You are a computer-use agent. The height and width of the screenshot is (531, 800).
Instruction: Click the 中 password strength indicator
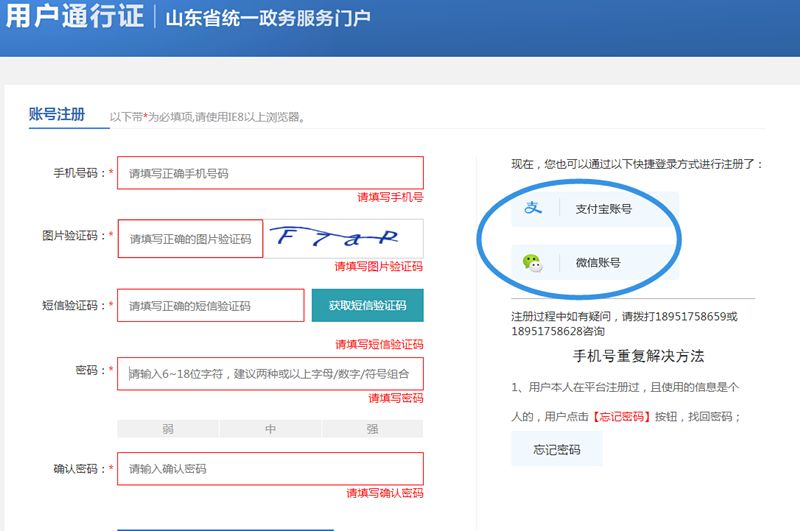tap(270, 429)
